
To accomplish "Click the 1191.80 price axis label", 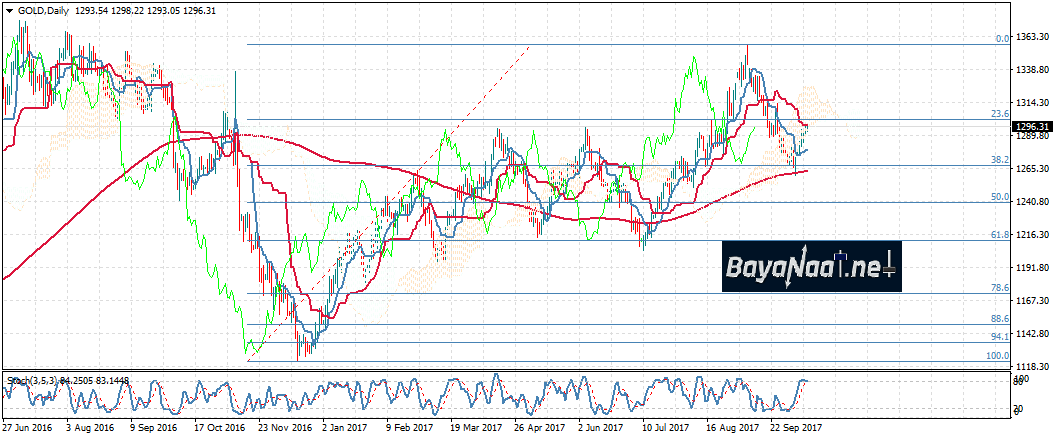I will click(1031, 268).
